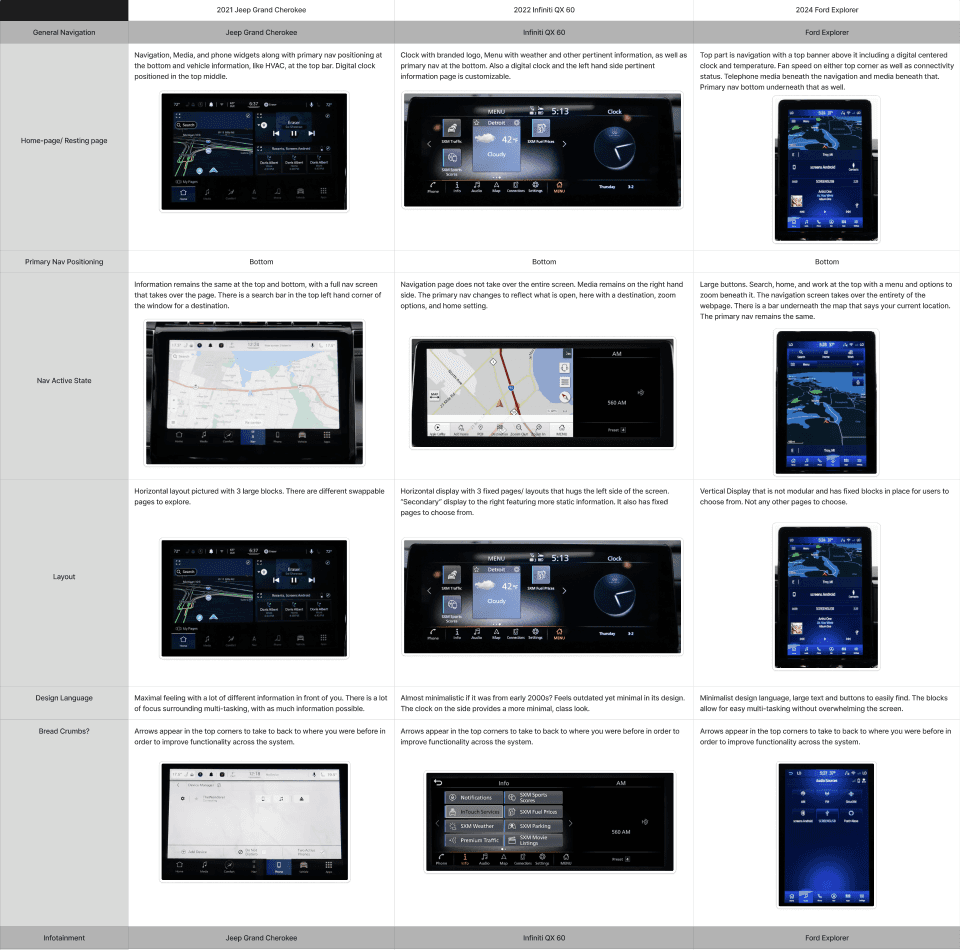Screen dimensions: 960x950
Task: Click the 'Home-page/ Resting page' row label
Action: [x=64, y=140]
